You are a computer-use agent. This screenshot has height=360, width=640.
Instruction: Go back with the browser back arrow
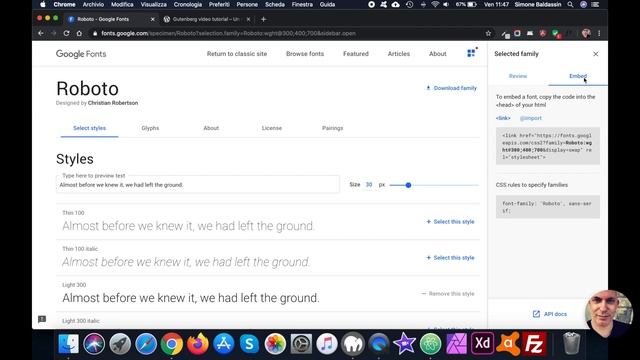coord(41,33)
